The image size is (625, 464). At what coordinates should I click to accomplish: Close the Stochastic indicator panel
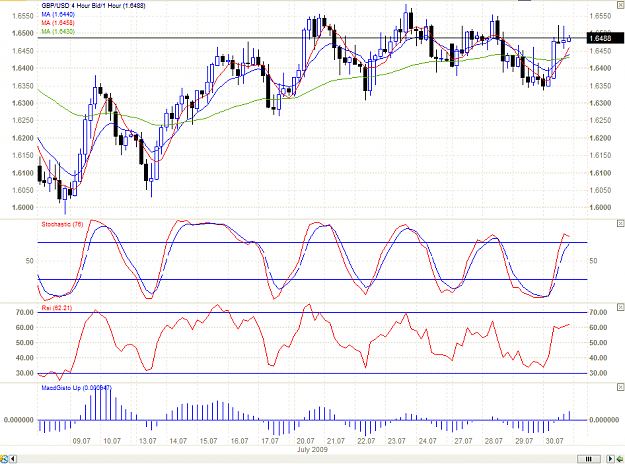pos(620,224)
